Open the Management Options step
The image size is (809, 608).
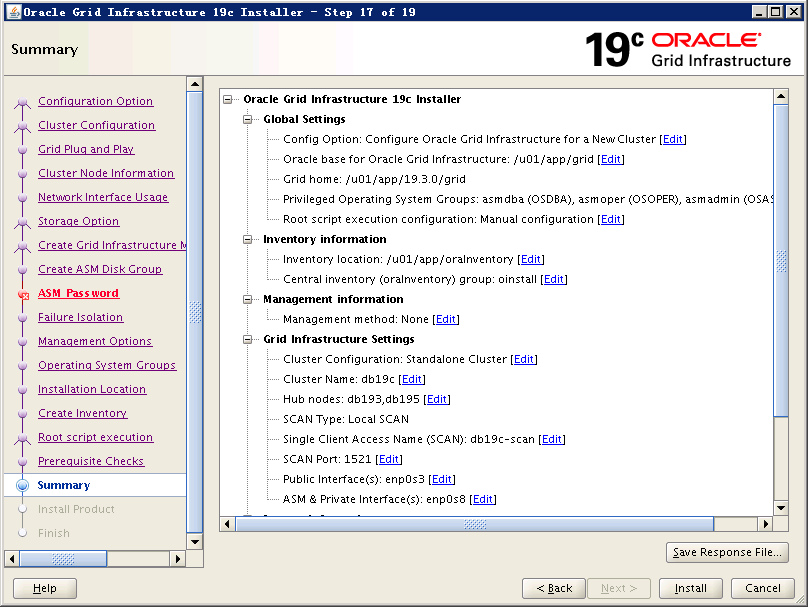[x=95, y=341]
